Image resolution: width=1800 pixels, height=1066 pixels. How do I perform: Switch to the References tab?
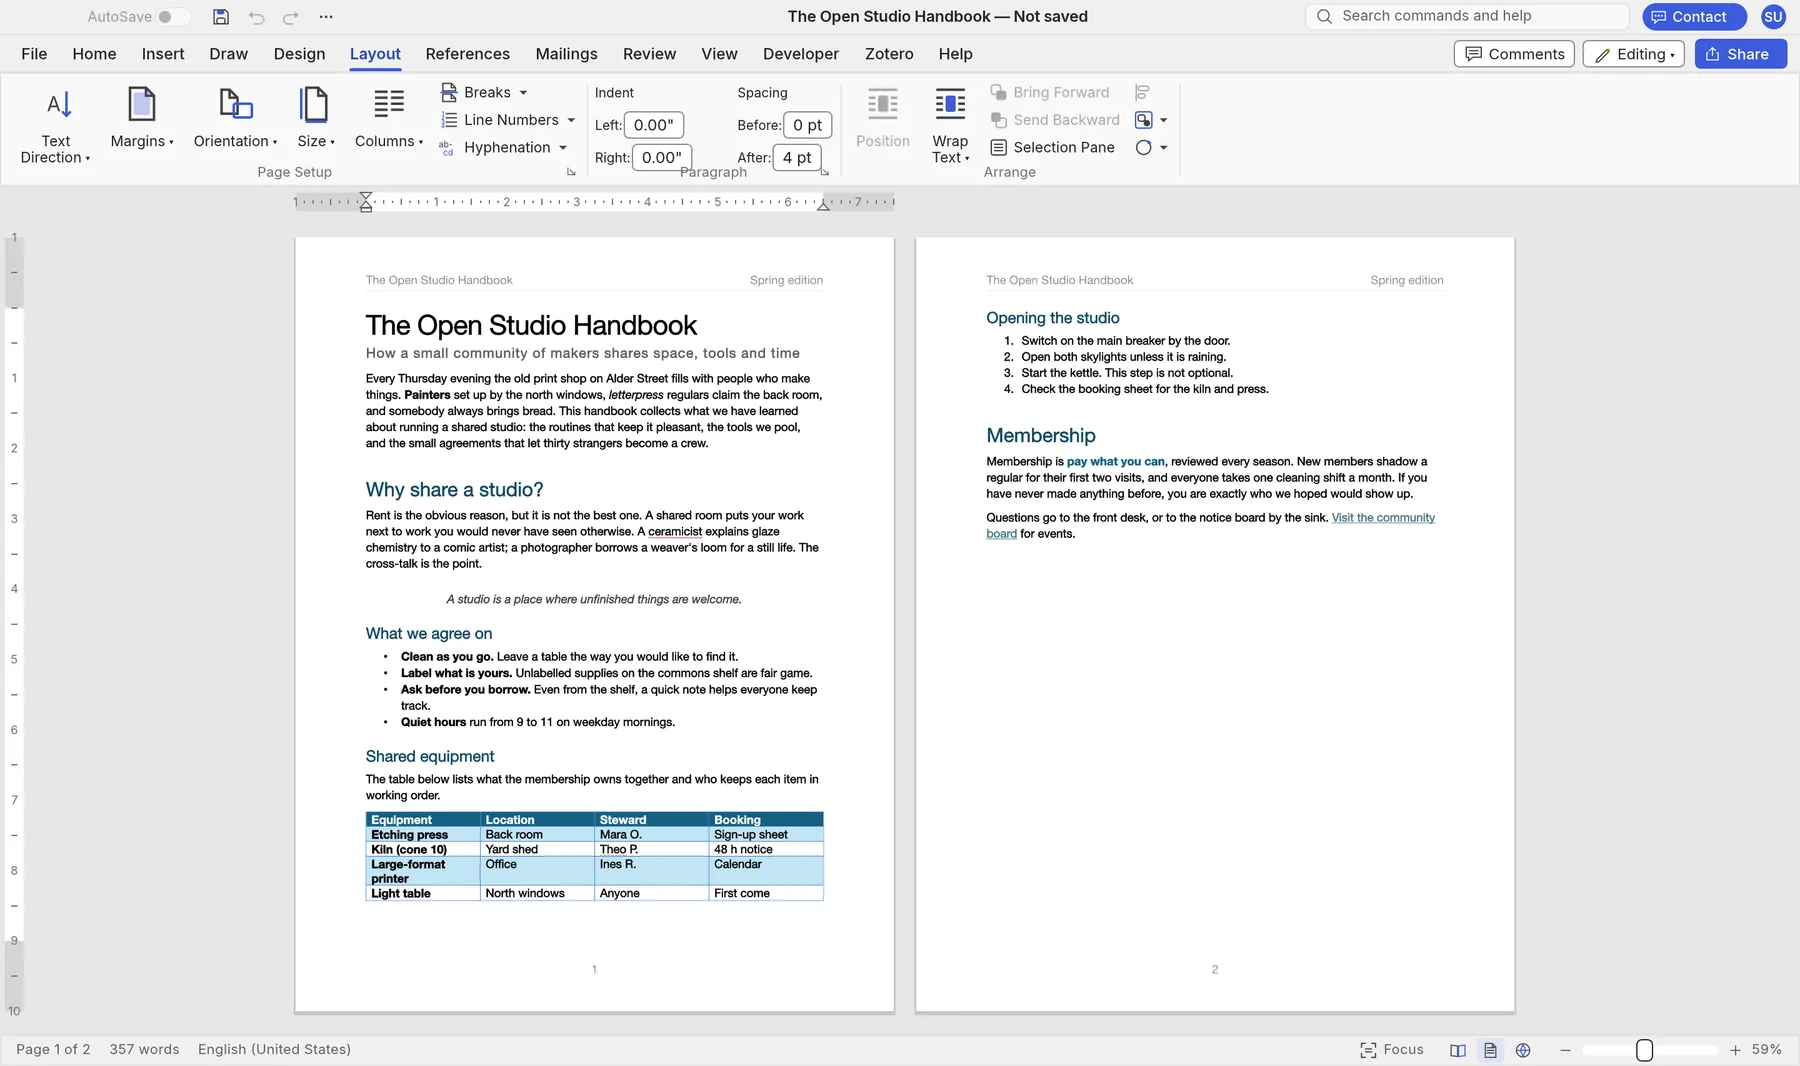click(x=467, y=54)
